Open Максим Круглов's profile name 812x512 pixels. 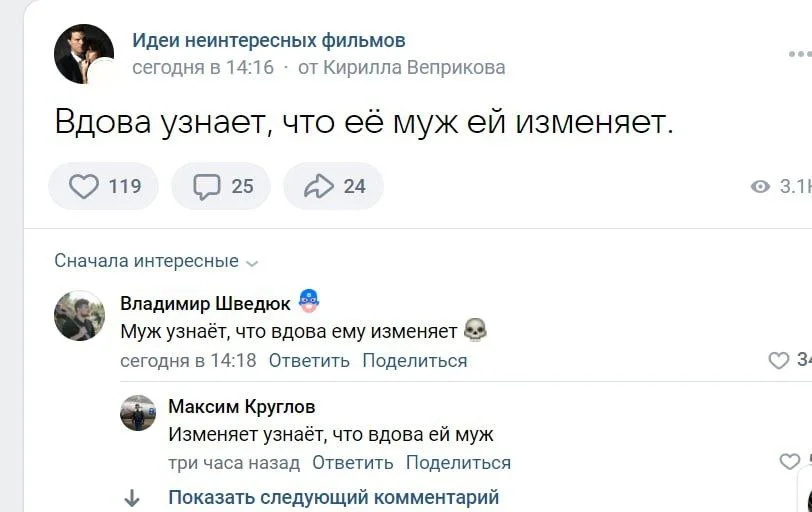[241, 406]
